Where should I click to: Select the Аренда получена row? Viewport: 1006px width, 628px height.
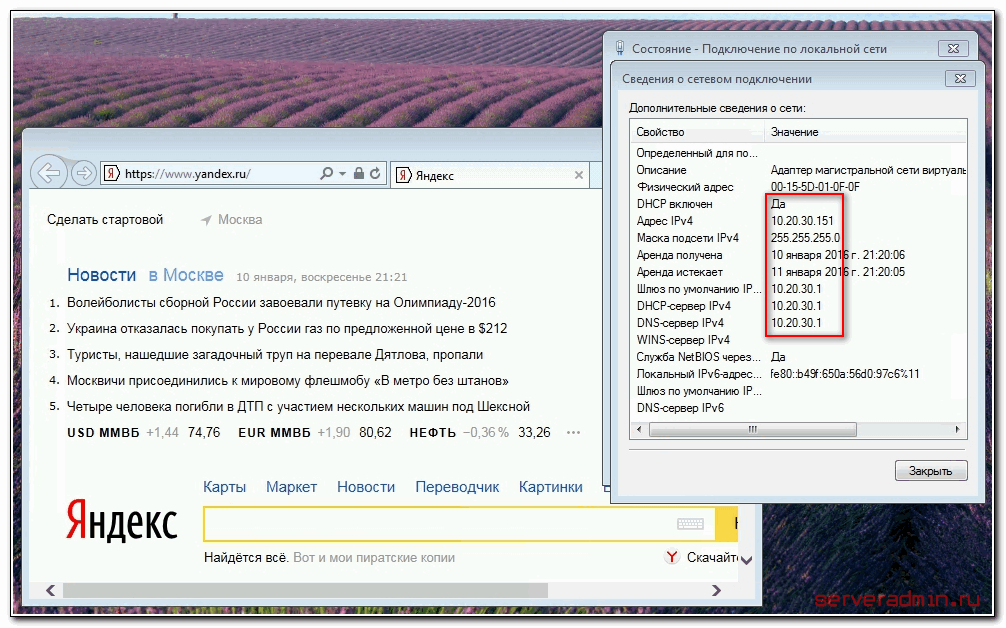coord(799,255)
